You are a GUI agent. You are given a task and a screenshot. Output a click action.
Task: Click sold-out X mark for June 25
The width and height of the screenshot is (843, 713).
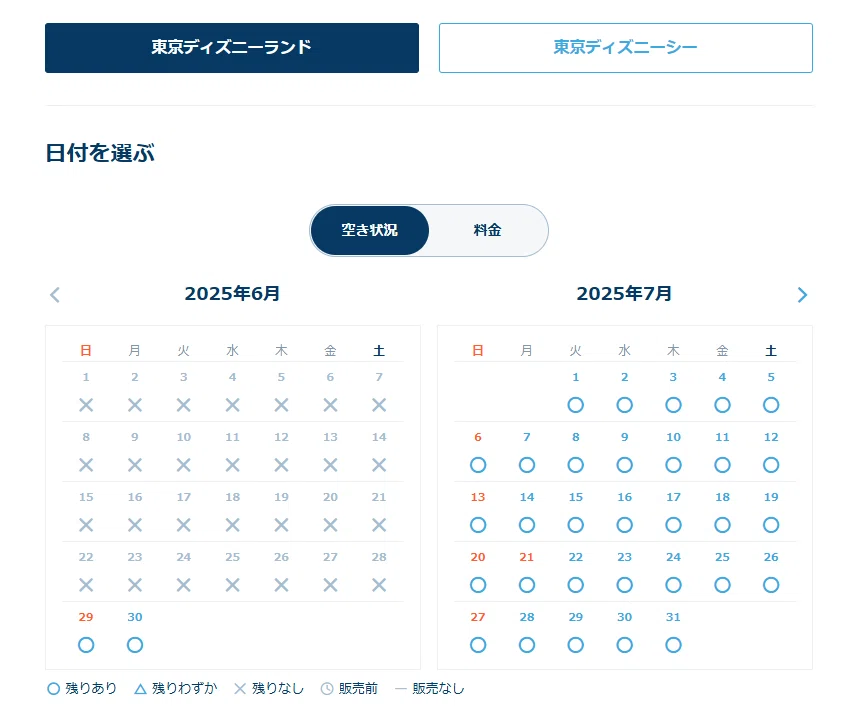point(233,585)
